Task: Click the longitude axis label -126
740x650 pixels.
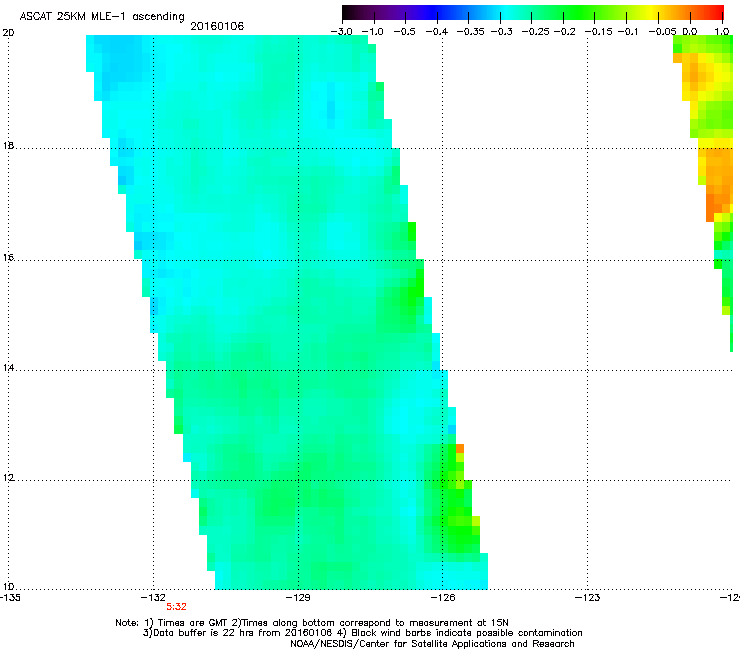Action: tap(443, 597)
